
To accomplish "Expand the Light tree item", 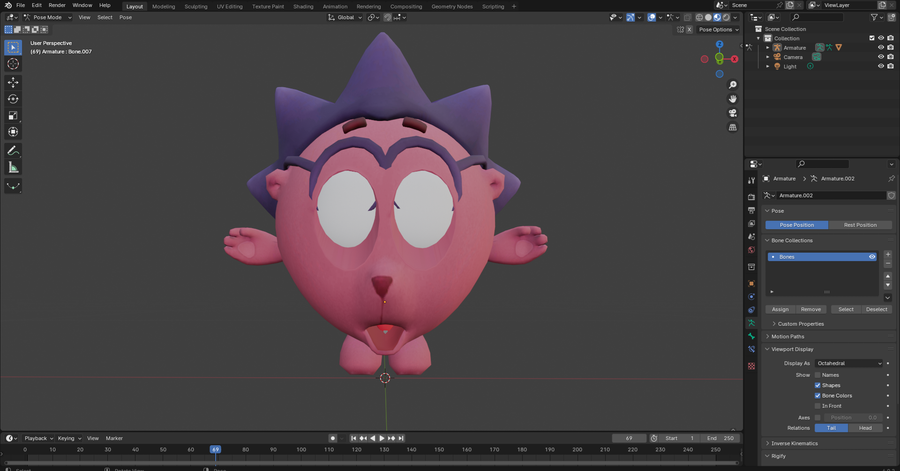I will 767,66.
